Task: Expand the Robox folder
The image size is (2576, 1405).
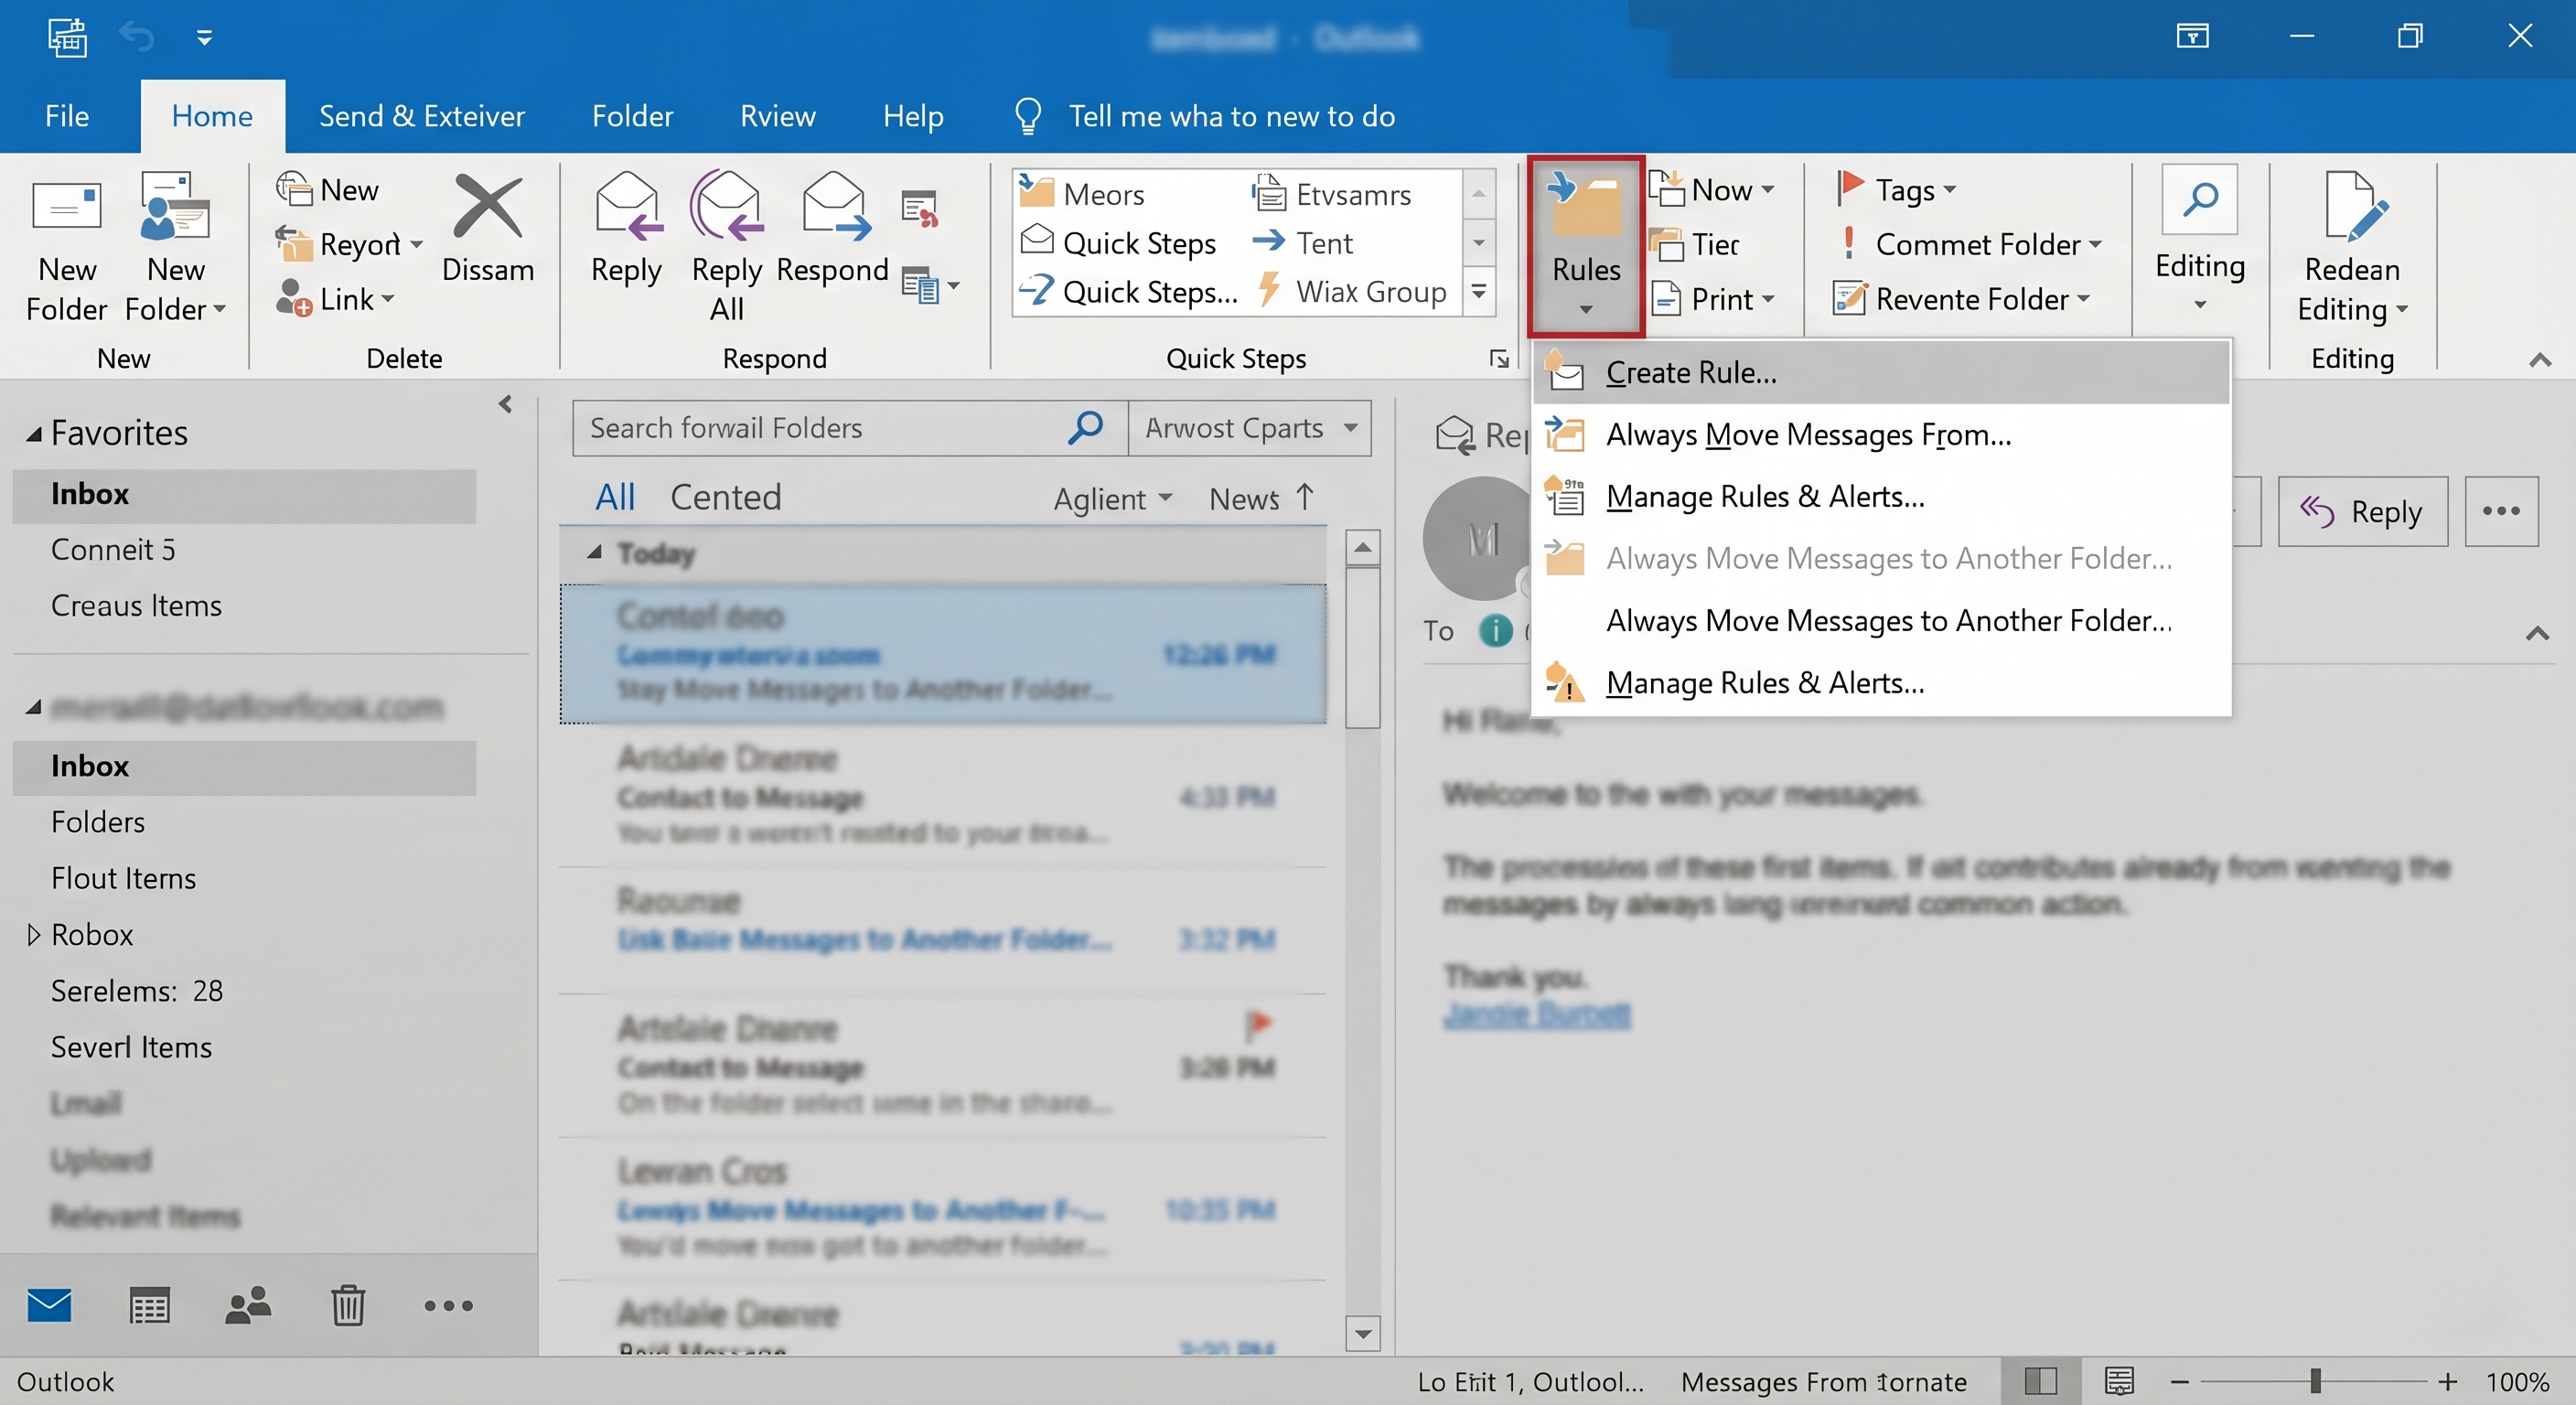Action: (33, 934)
